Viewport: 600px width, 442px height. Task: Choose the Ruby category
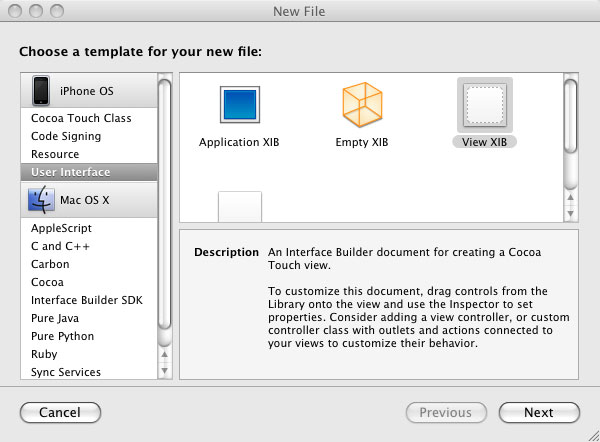[89, 354]
